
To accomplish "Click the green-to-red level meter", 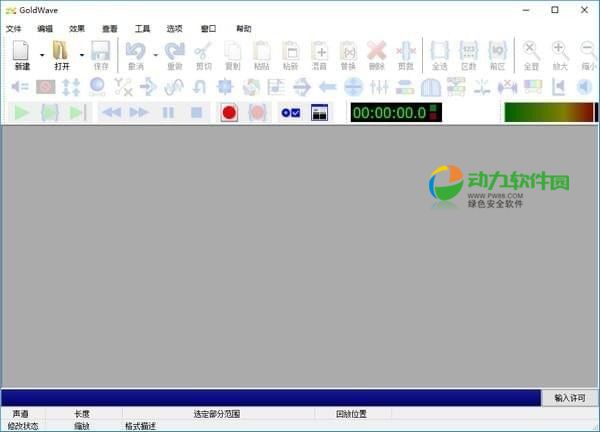I will coord(549,112).
